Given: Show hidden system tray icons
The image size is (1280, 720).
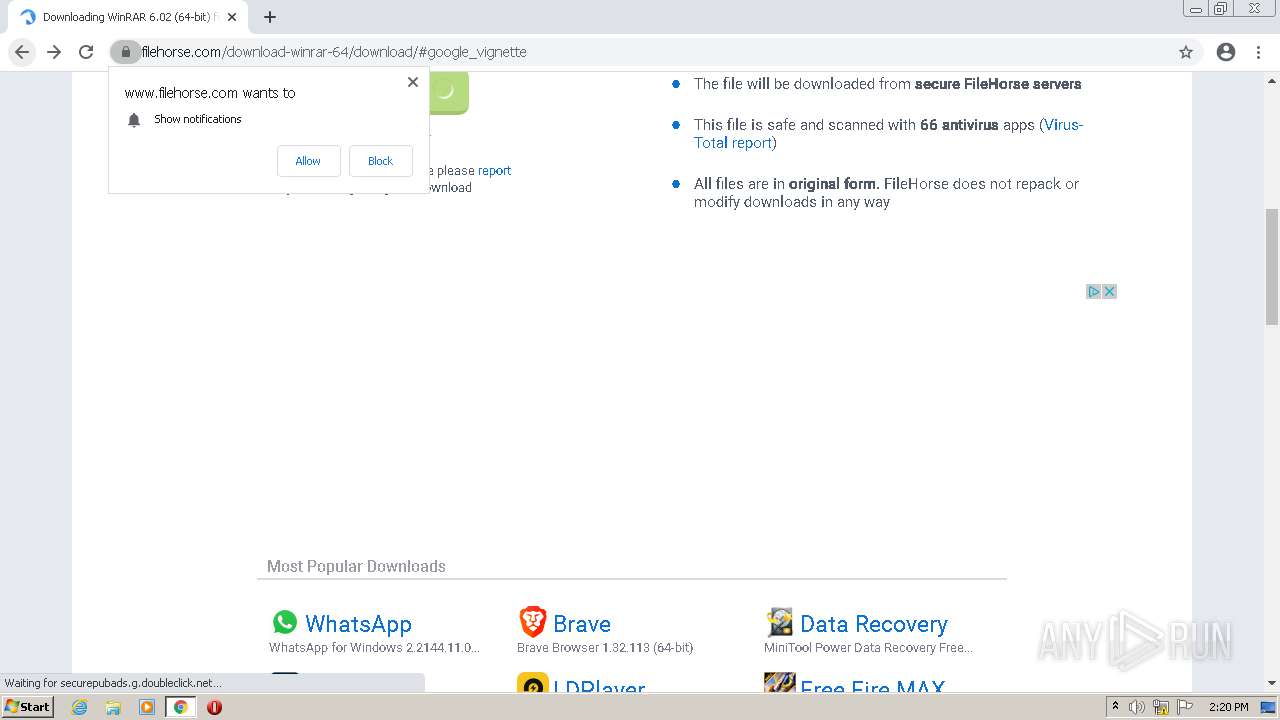Looking at the screenshot, I should click(1115, 707).
